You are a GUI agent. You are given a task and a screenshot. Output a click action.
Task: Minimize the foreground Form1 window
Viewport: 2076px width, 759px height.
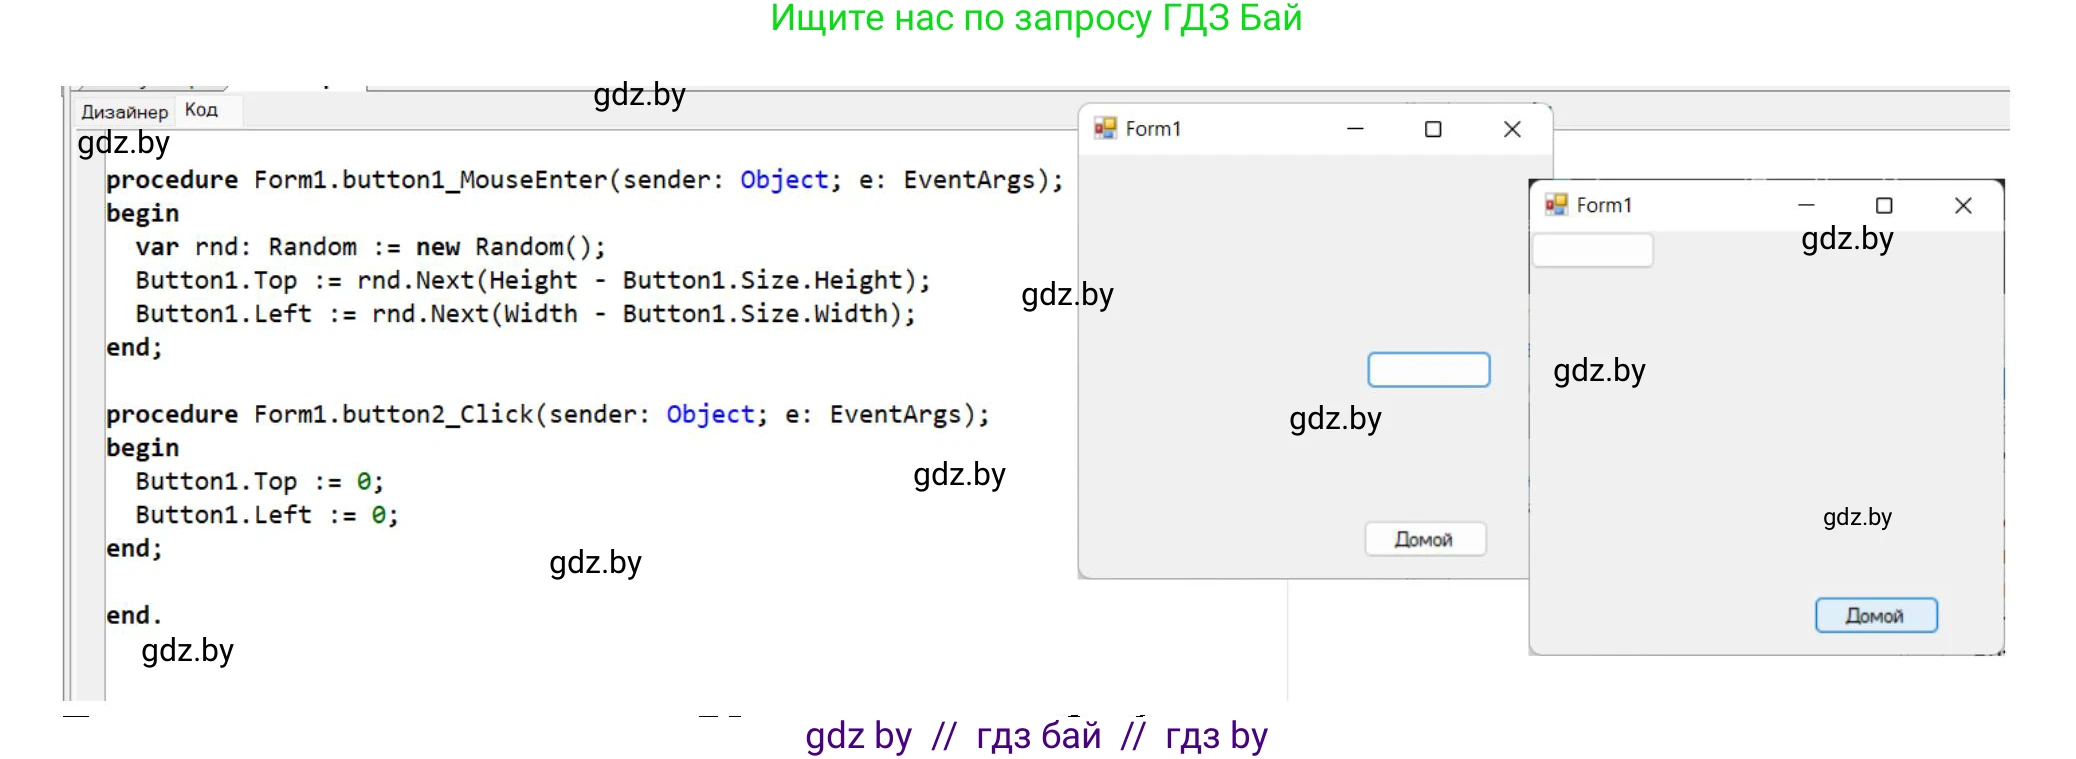1806,205
